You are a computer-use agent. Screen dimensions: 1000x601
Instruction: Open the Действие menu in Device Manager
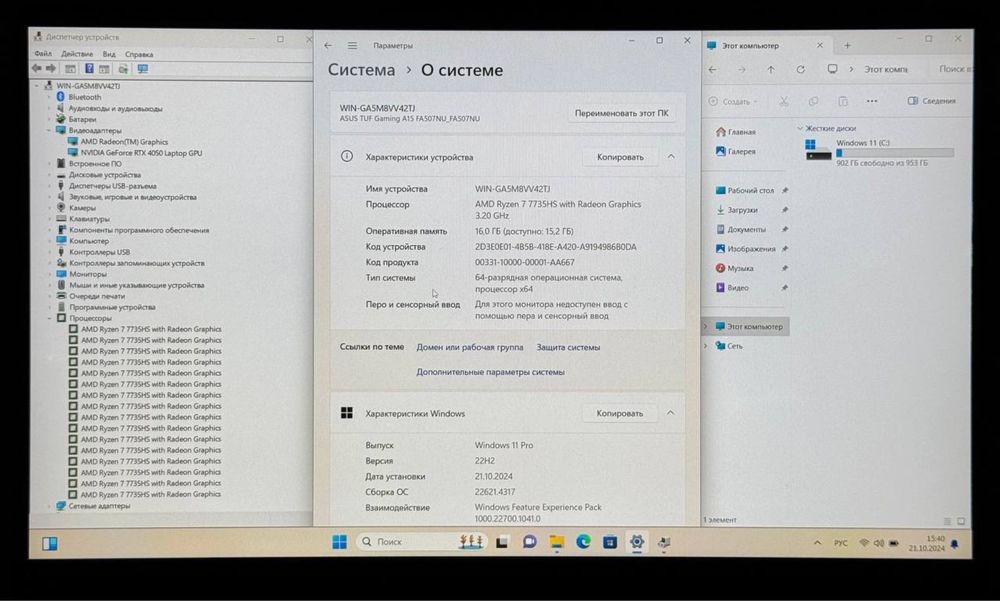tap(77, 54)
